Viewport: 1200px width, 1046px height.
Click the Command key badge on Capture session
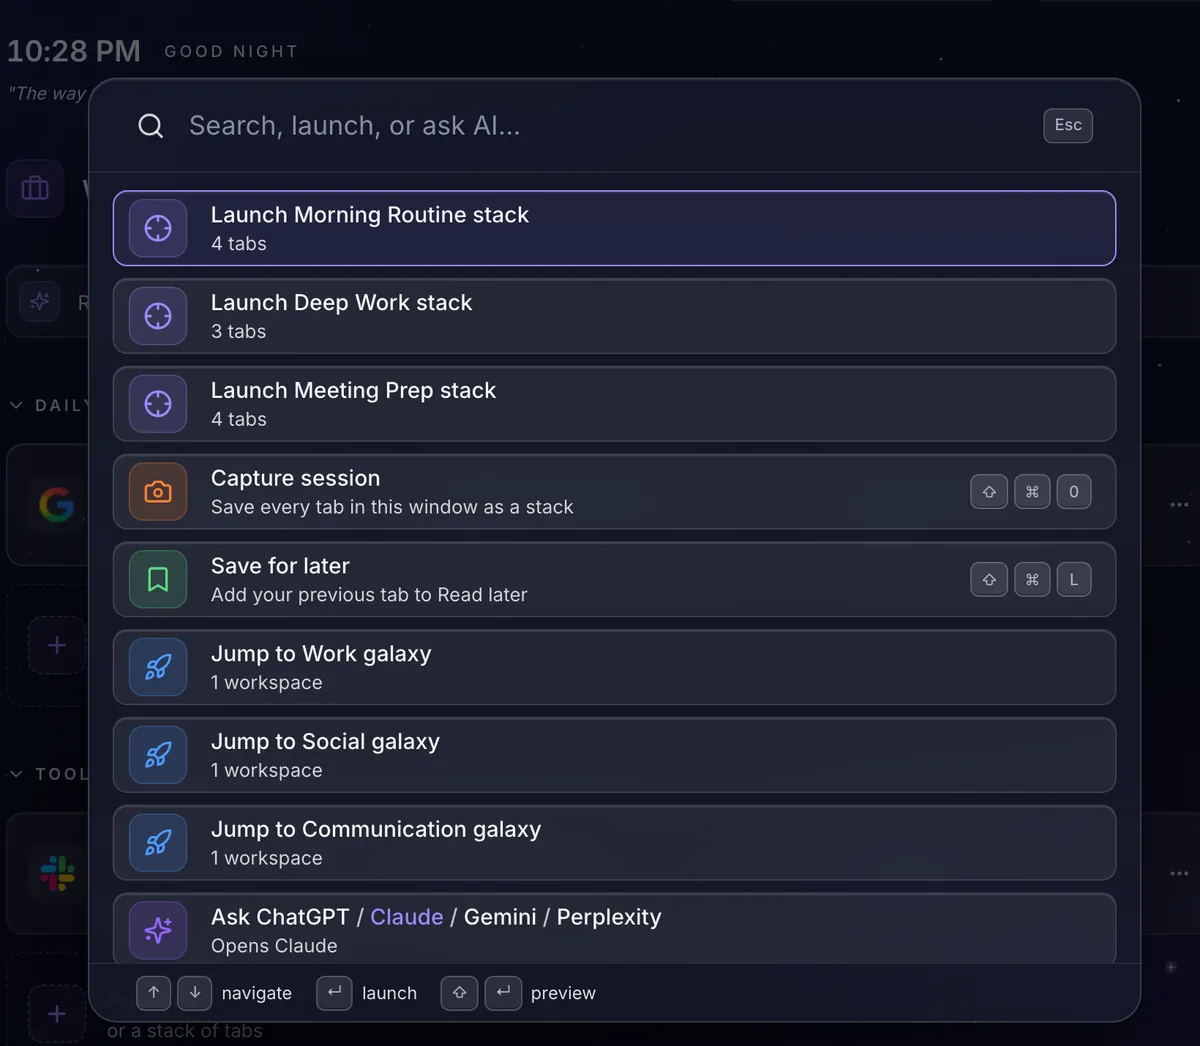click(x=1032, y=492)
